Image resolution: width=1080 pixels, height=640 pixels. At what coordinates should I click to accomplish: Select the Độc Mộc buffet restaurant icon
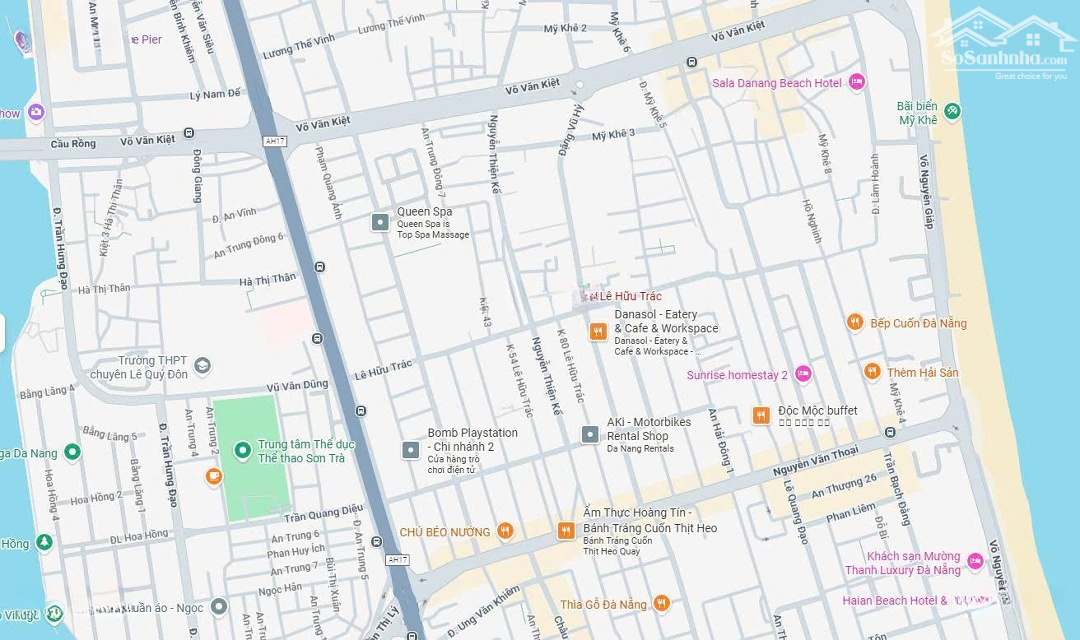[761, 415]
